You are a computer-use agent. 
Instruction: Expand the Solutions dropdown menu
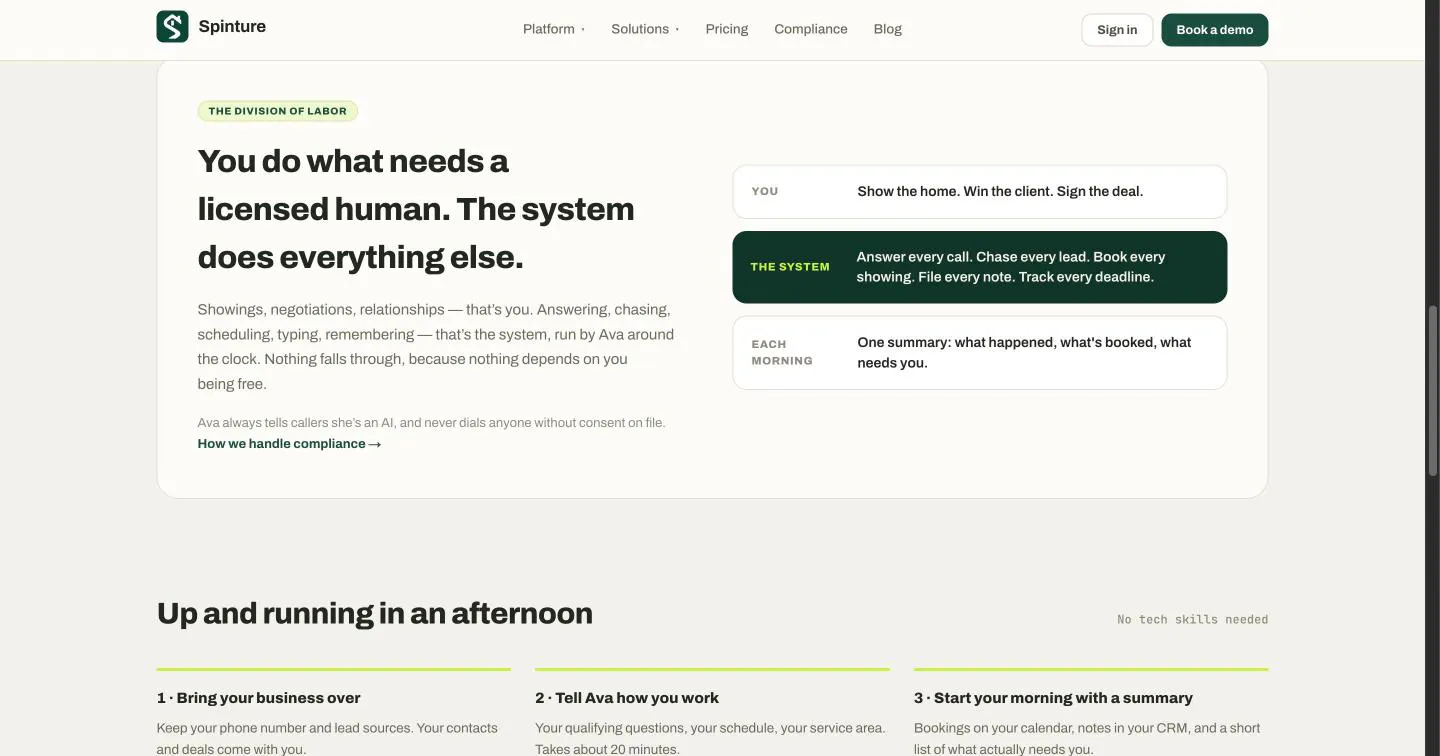pyautogui.click(x=645, y=29)
